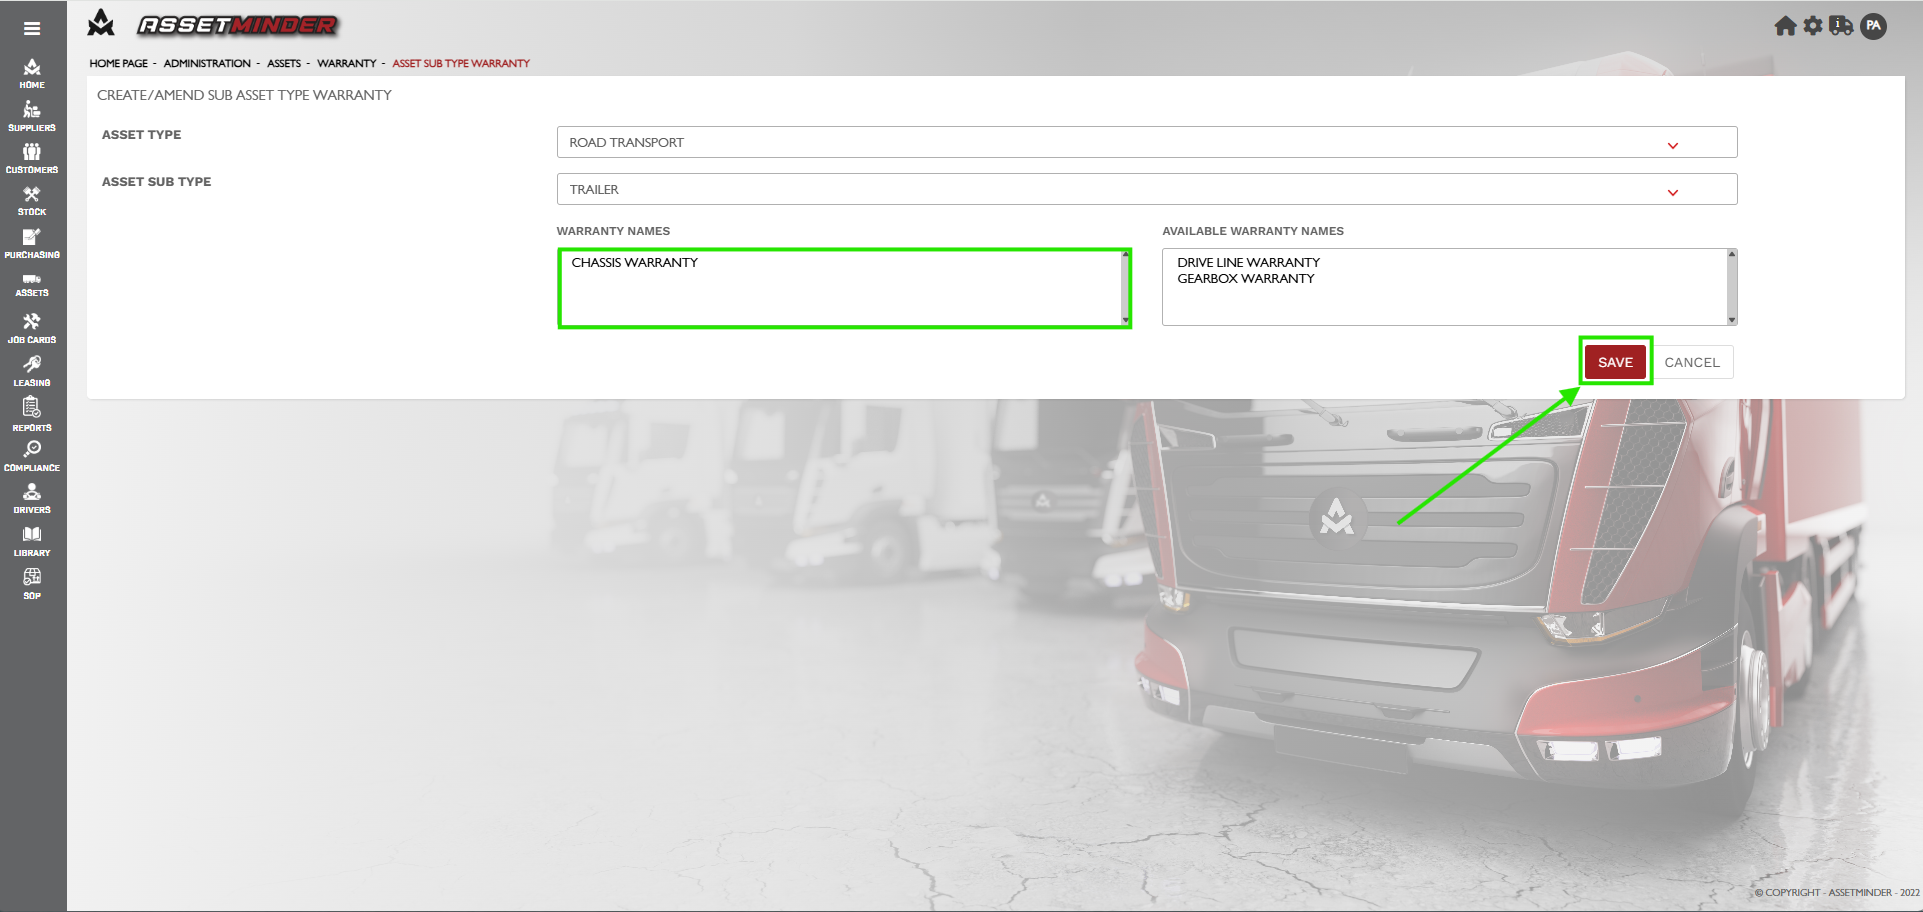Image resolution: width=1923 pixels, height=912 pixels.
Task: Open the Stock sidebar section
Action: point(32,200)
